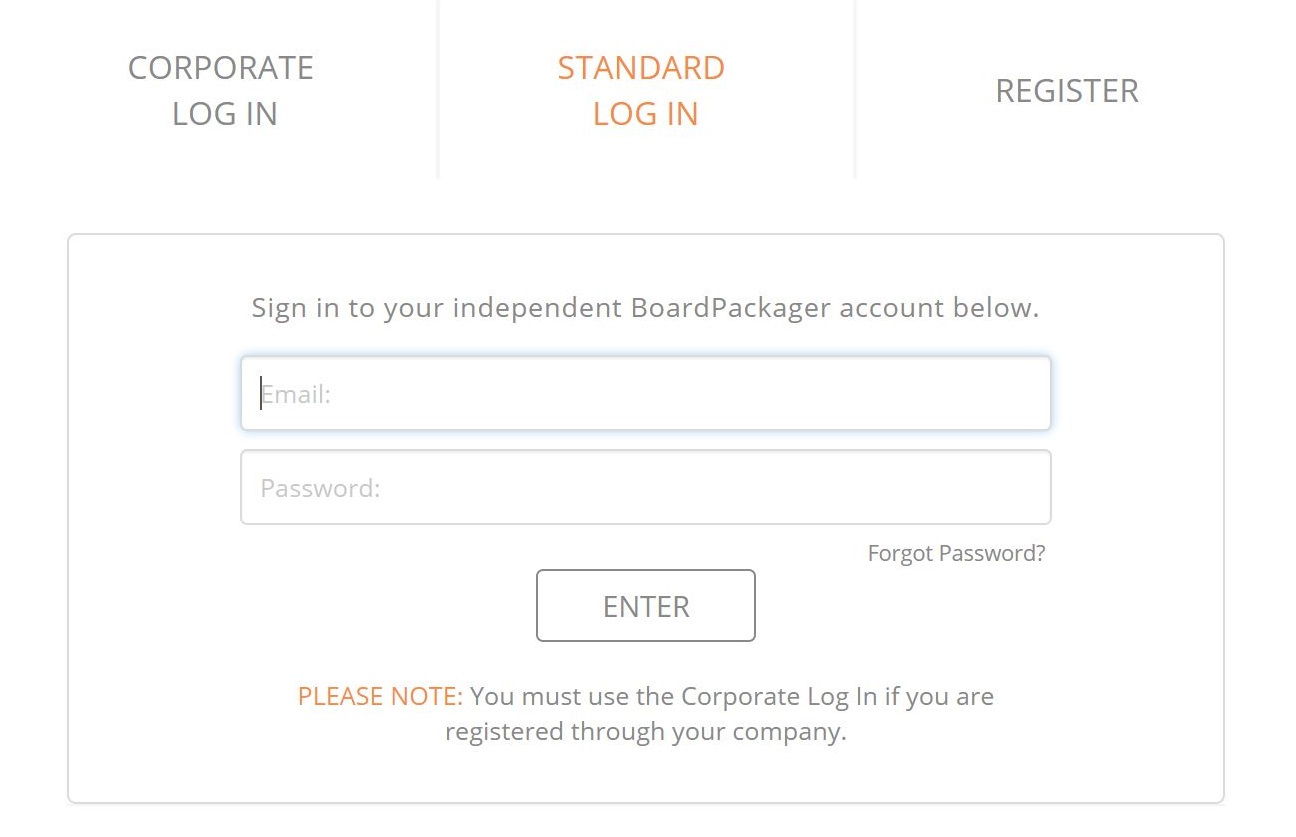Select the Password box before entering credentials

pos(645,487)
